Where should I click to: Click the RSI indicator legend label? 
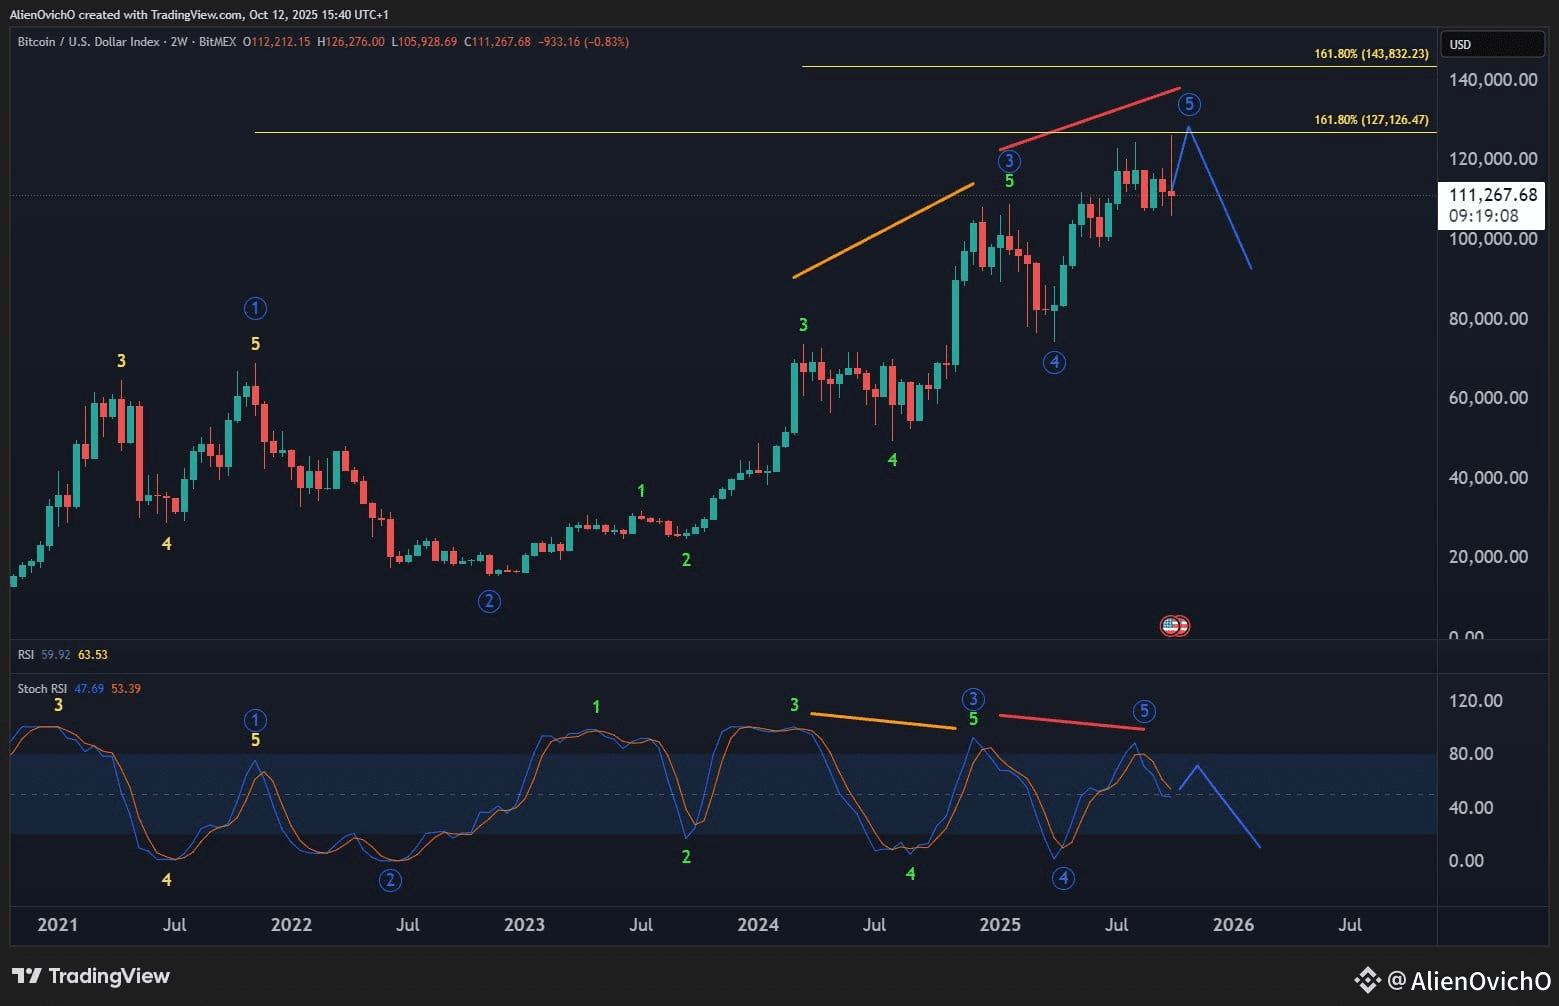coord(26,655)
